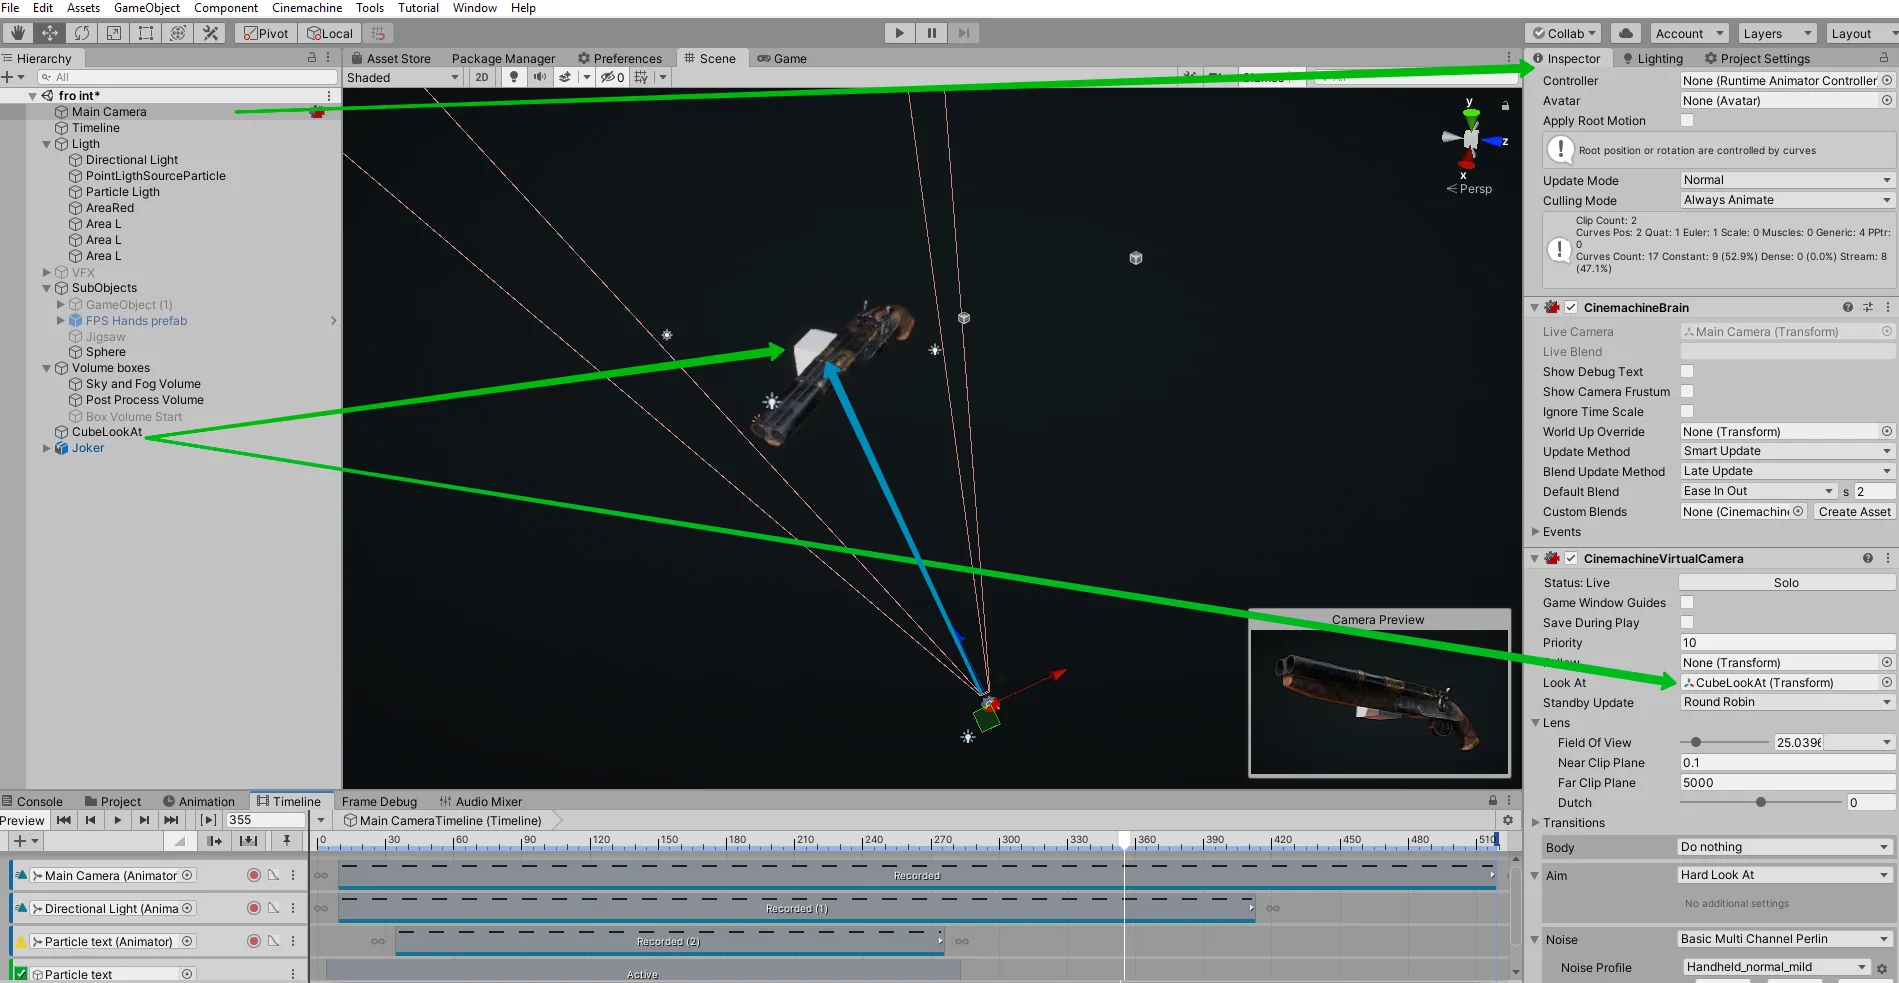Viewport: 1899px width, 983px height.
Task: Open the Cinemachine menu
Action: [307, 8]
